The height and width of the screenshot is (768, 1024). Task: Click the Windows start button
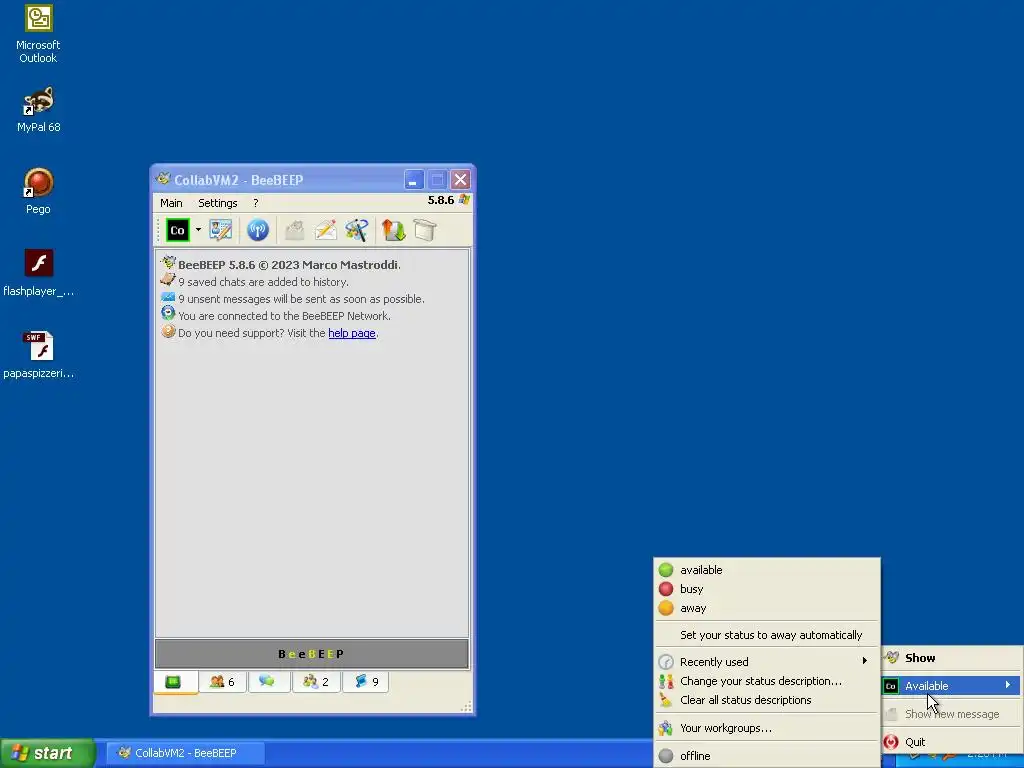pos(47,753)
